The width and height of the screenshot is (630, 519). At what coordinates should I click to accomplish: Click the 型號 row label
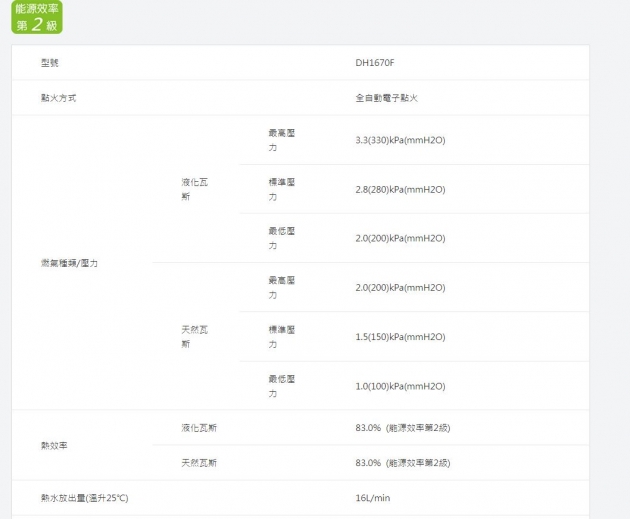[x=50, y=63]
